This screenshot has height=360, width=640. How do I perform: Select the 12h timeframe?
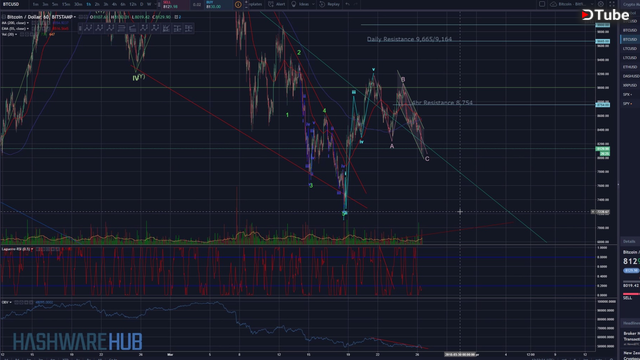click(133, 4)
